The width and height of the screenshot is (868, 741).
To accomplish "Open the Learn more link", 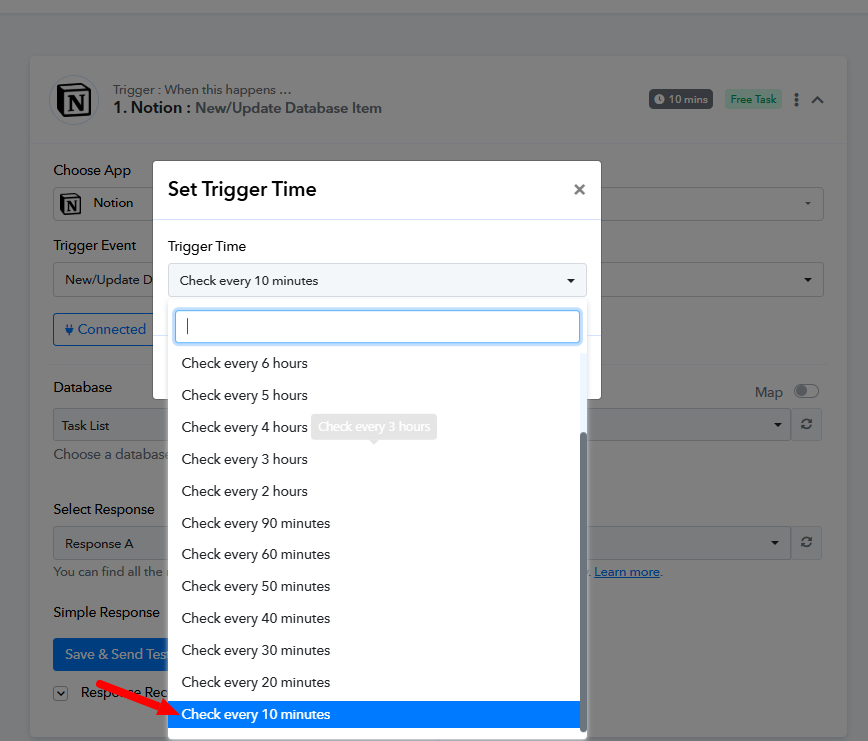I will click(x=627, y=572).
